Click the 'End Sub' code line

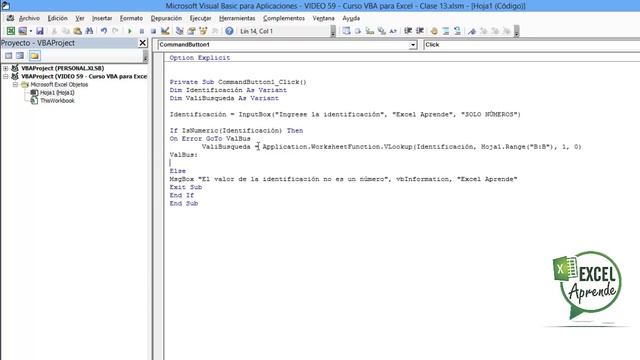pyautogui.click(x=184, y=204)
